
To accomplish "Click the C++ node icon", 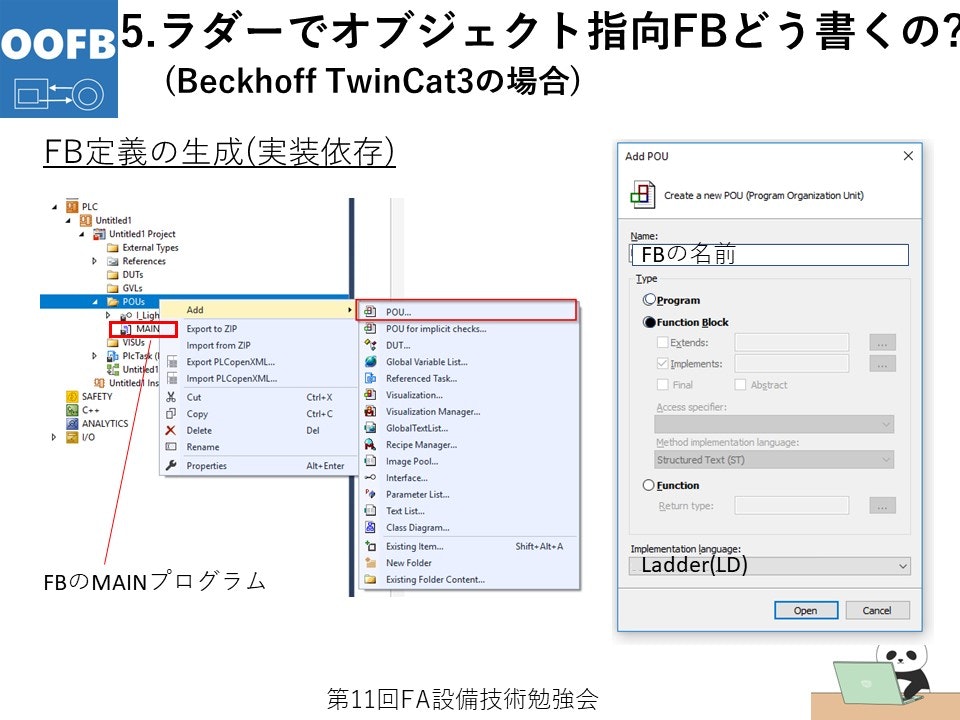I will [72, 410].
